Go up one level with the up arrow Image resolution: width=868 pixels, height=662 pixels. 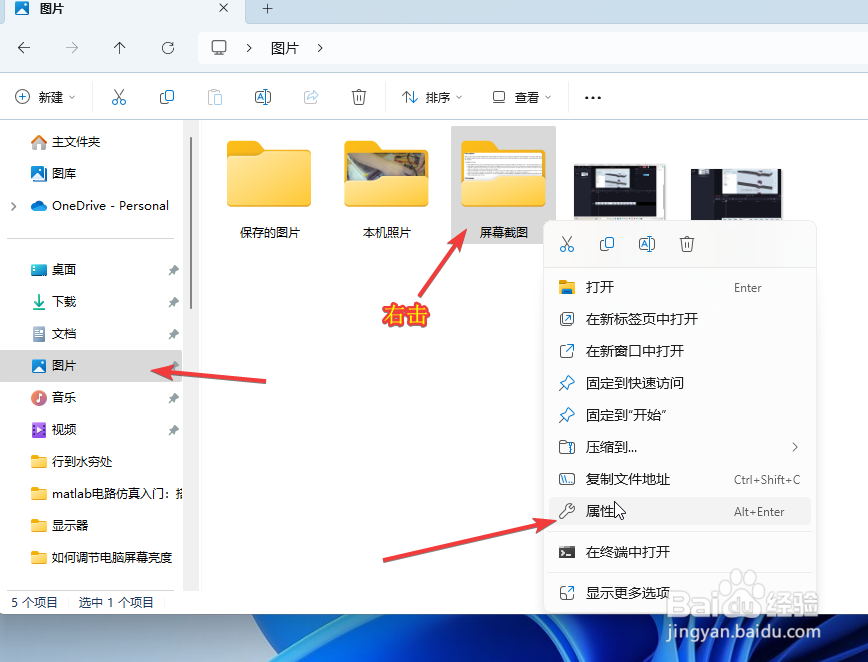[119, 47]
